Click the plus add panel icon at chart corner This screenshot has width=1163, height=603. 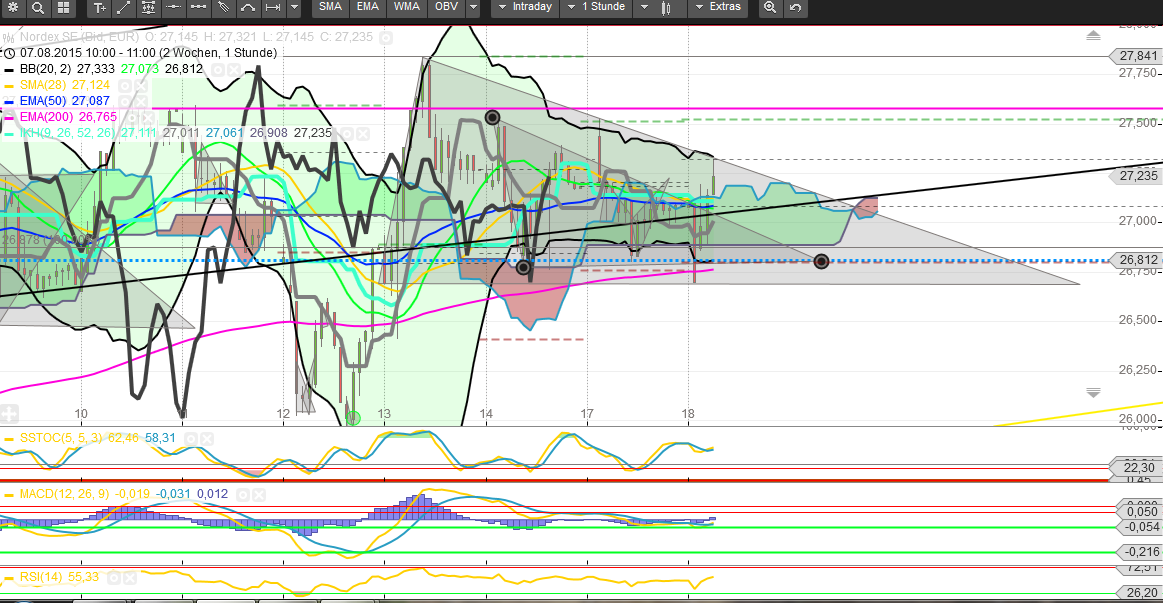coord(9,415)
